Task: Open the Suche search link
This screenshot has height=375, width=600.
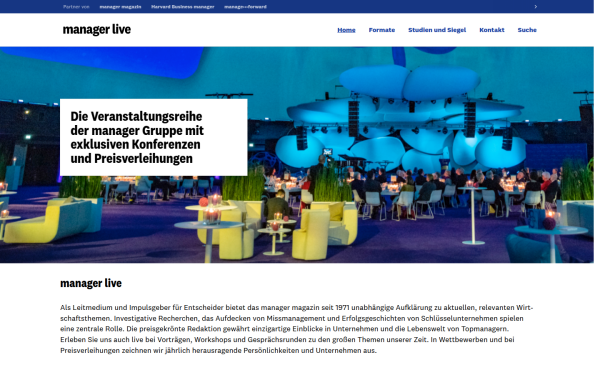Action: point(527,30)
